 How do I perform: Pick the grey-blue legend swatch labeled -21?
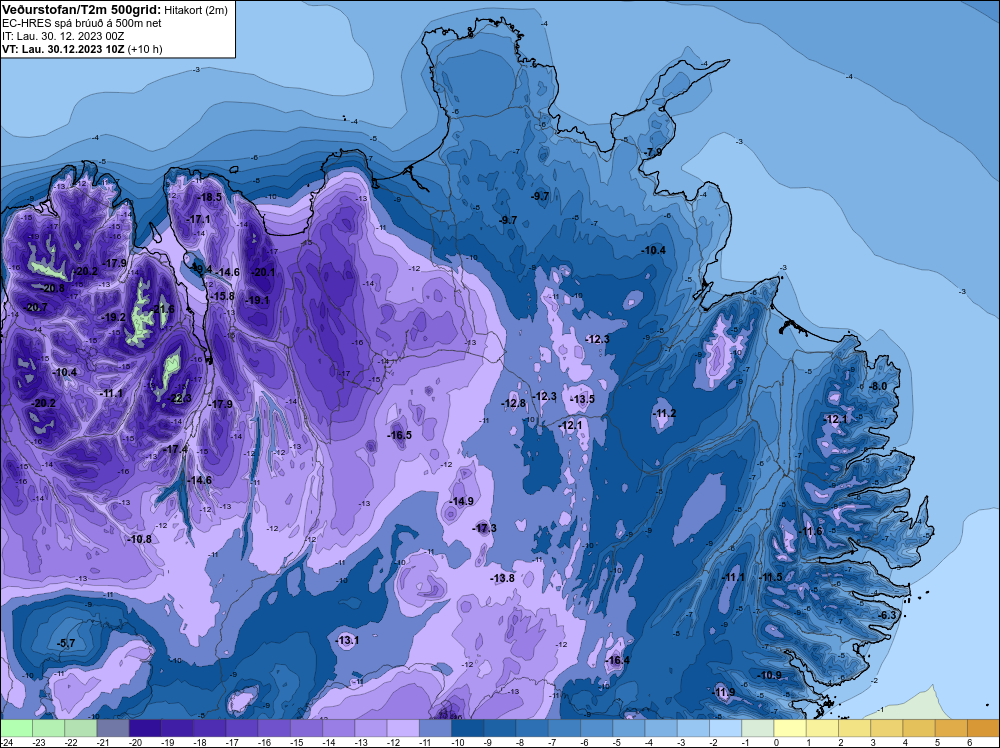[x=113, y=728]
